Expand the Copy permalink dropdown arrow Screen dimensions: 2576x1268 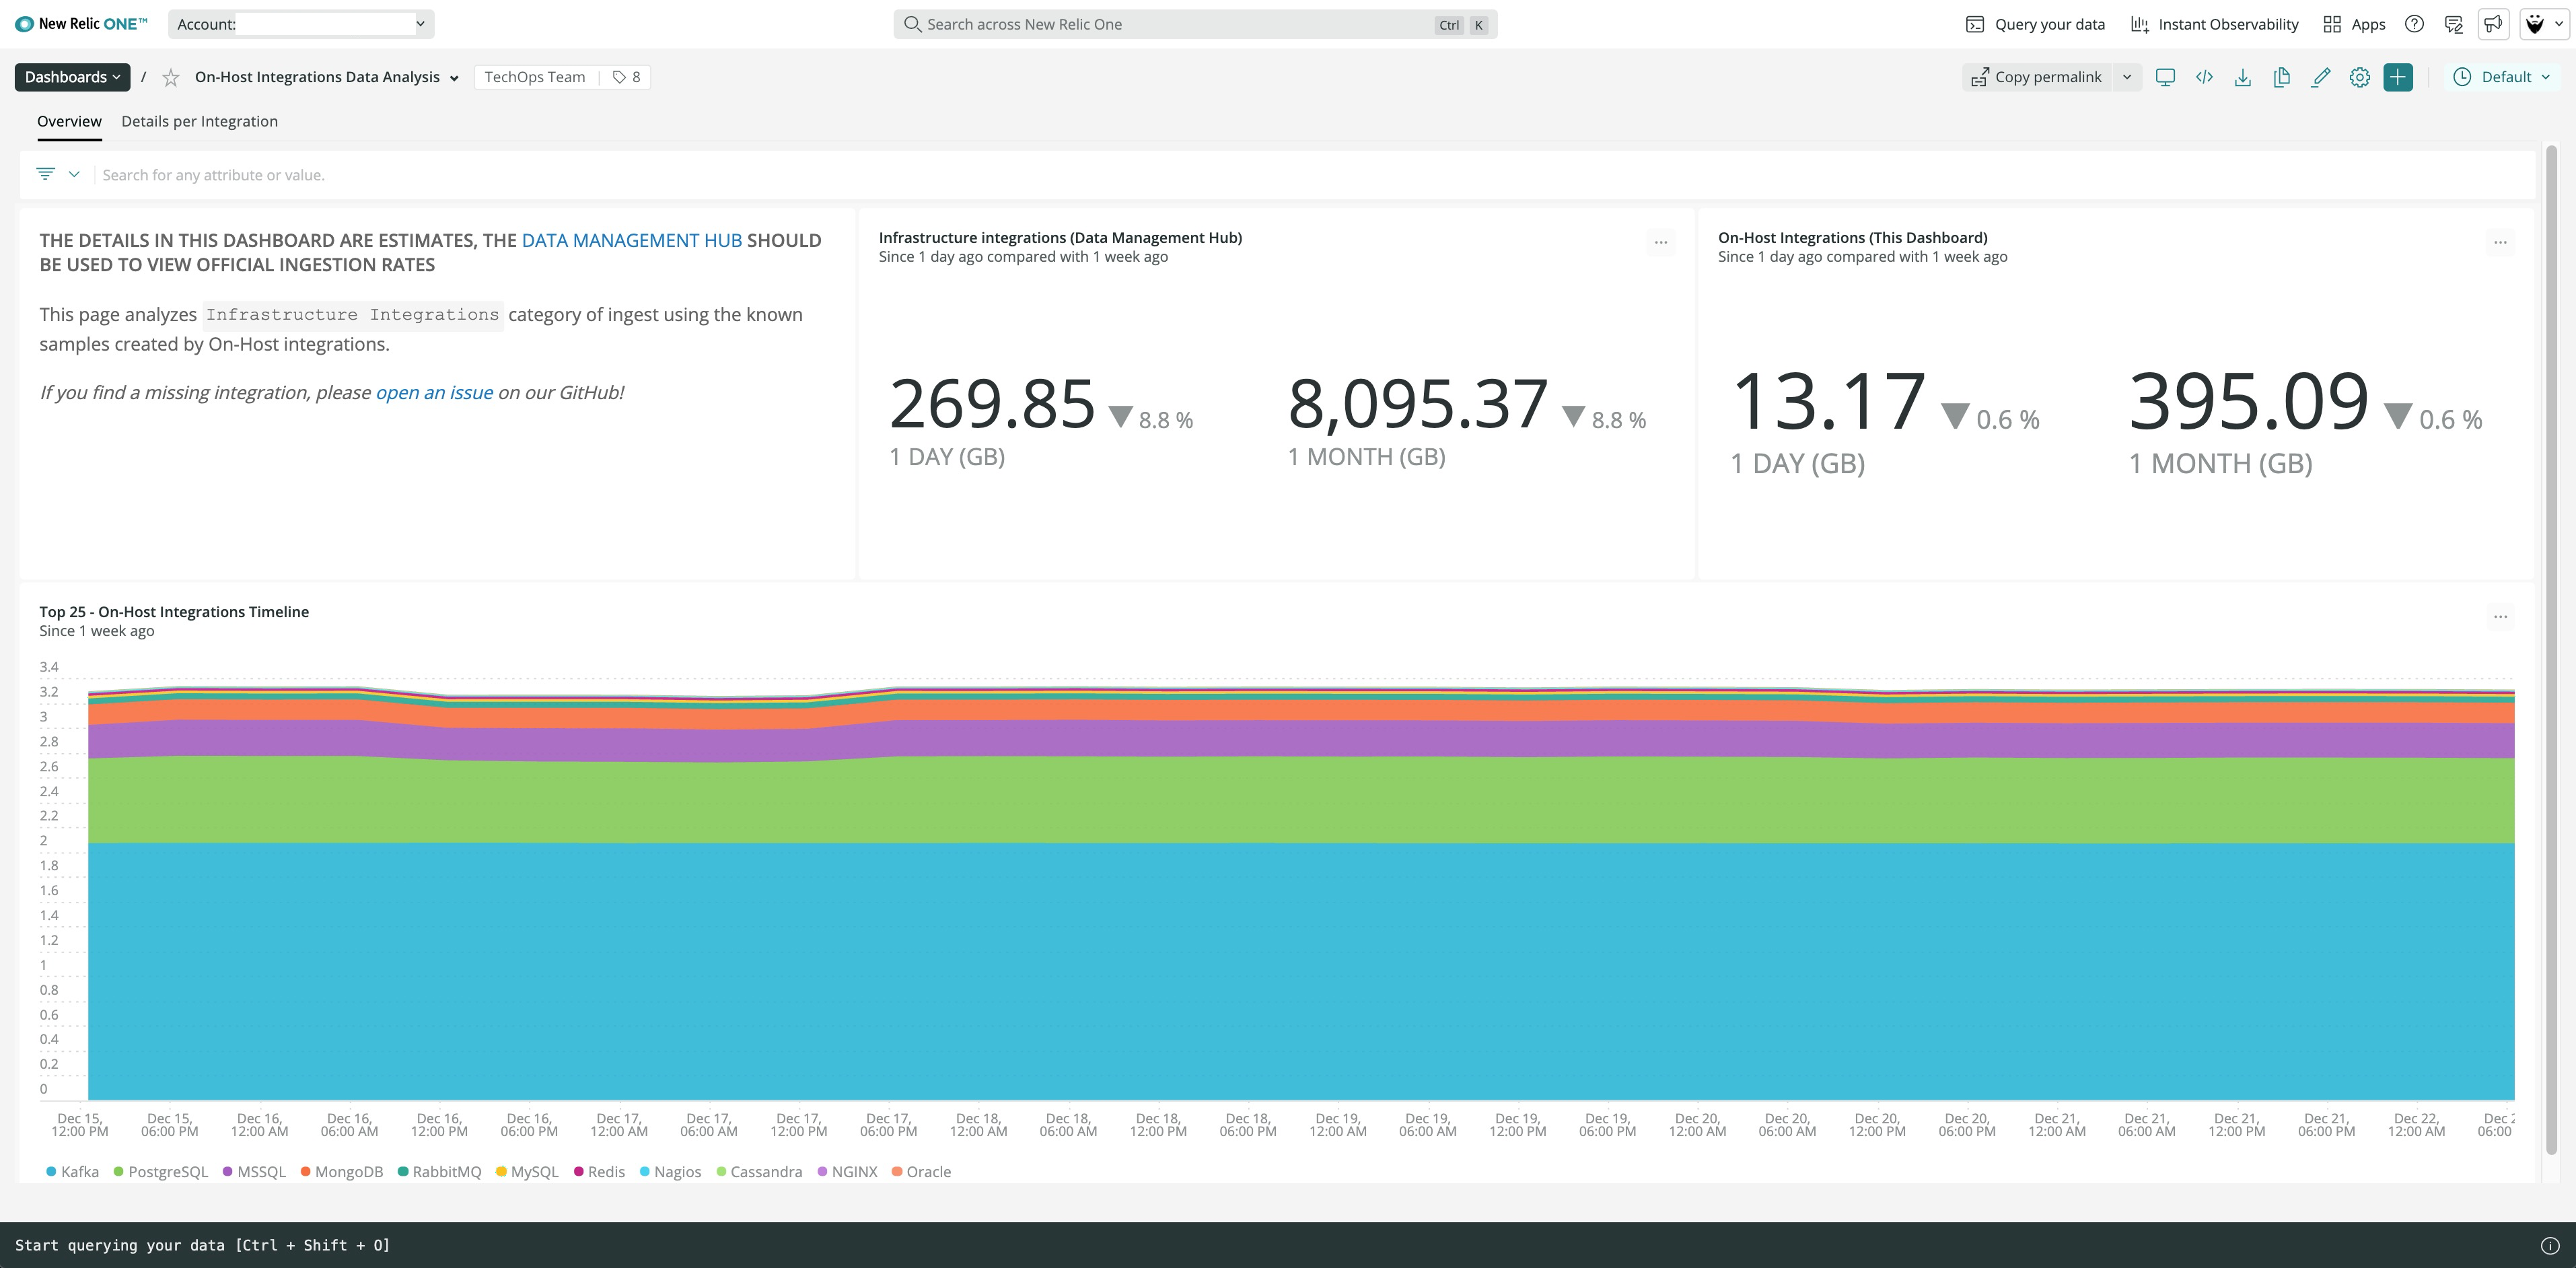(x=2127, y=77)
